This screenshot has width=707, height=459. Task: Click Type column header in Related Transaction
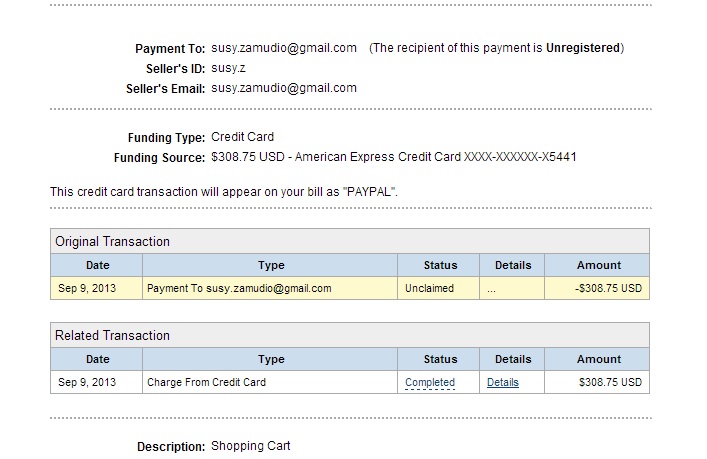tap(271, 359)
